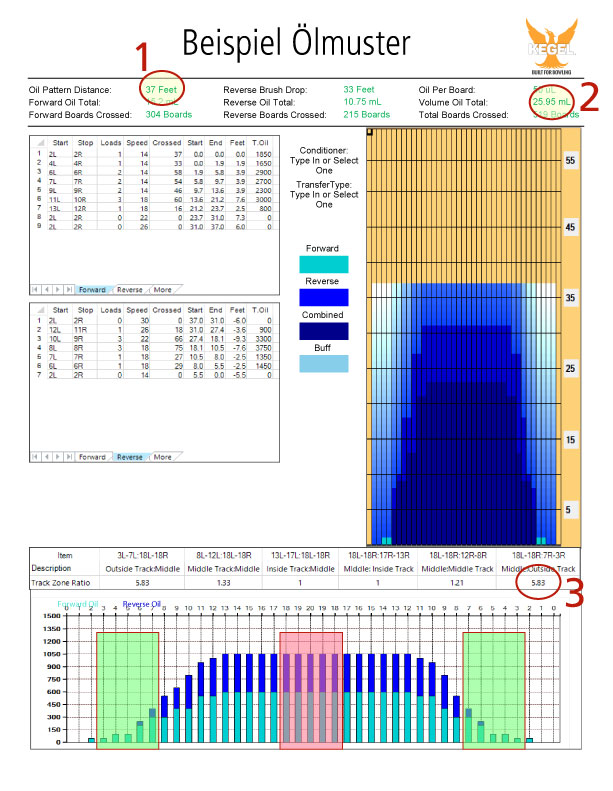Click next sheet arrow beside the active Forward tab

coord(58,290)
